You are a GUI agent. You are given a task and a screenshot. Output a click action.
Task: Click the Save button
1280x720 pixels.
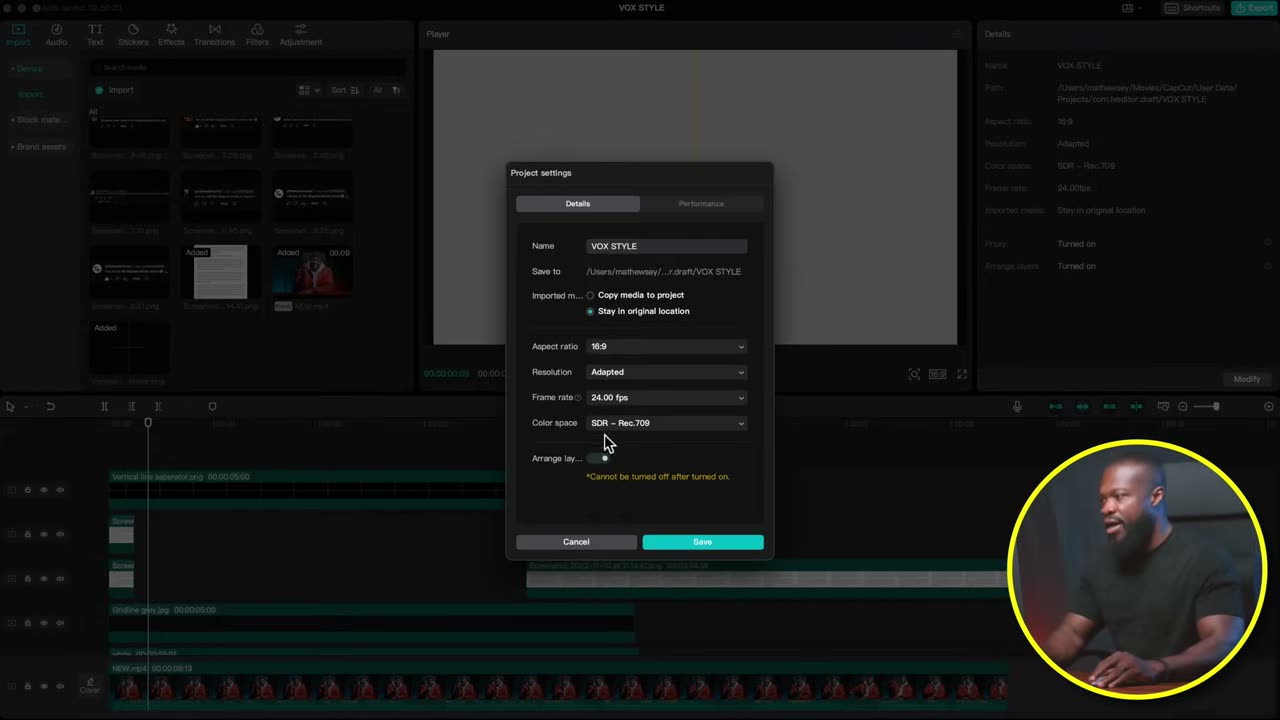click(703, 542)
